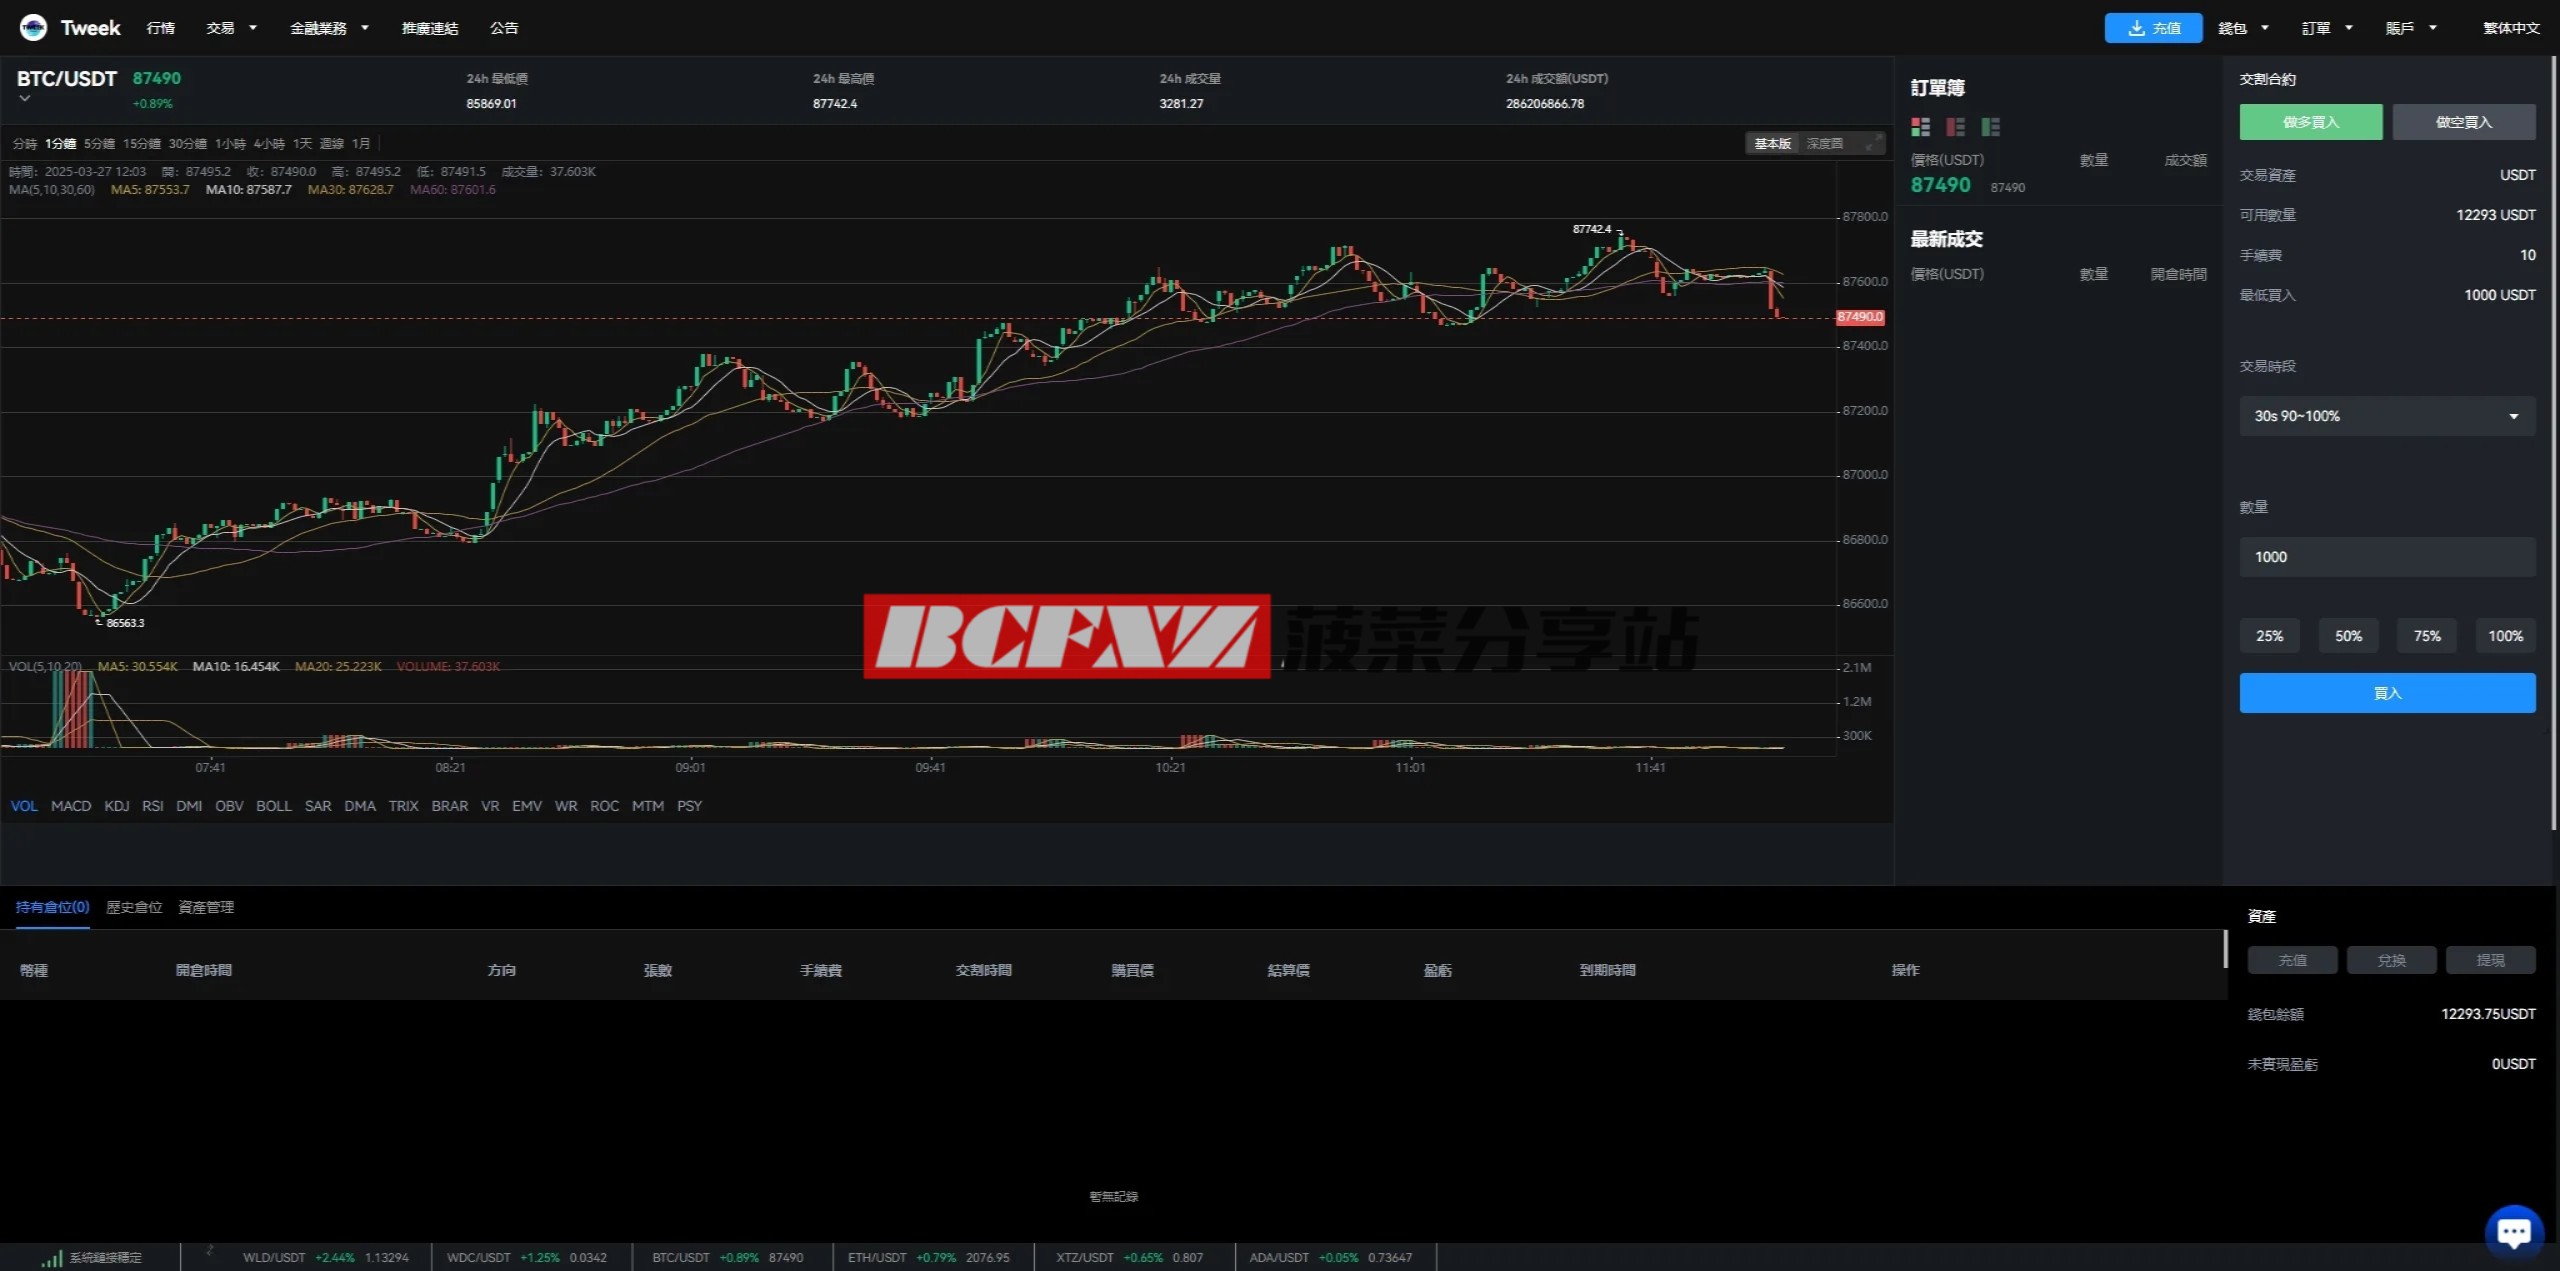
Task: Open the 30s 90~100% trading period dropdown
Action: [x=2386, y=416]
